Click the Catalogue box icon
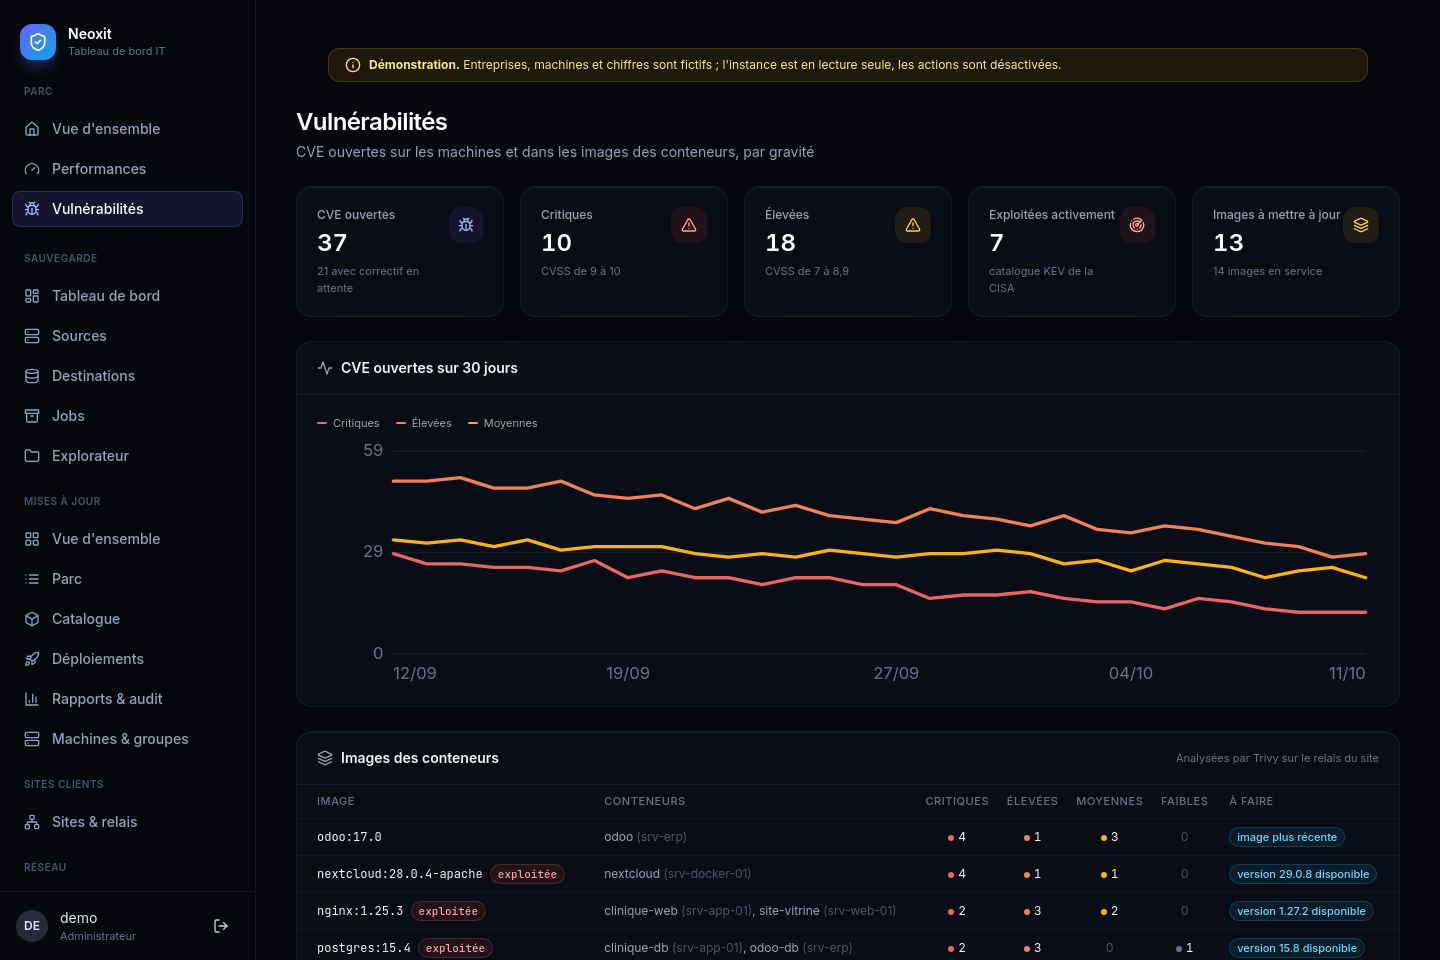The image size is (1440, 960). pyautogui.click(x=32, y=619)
